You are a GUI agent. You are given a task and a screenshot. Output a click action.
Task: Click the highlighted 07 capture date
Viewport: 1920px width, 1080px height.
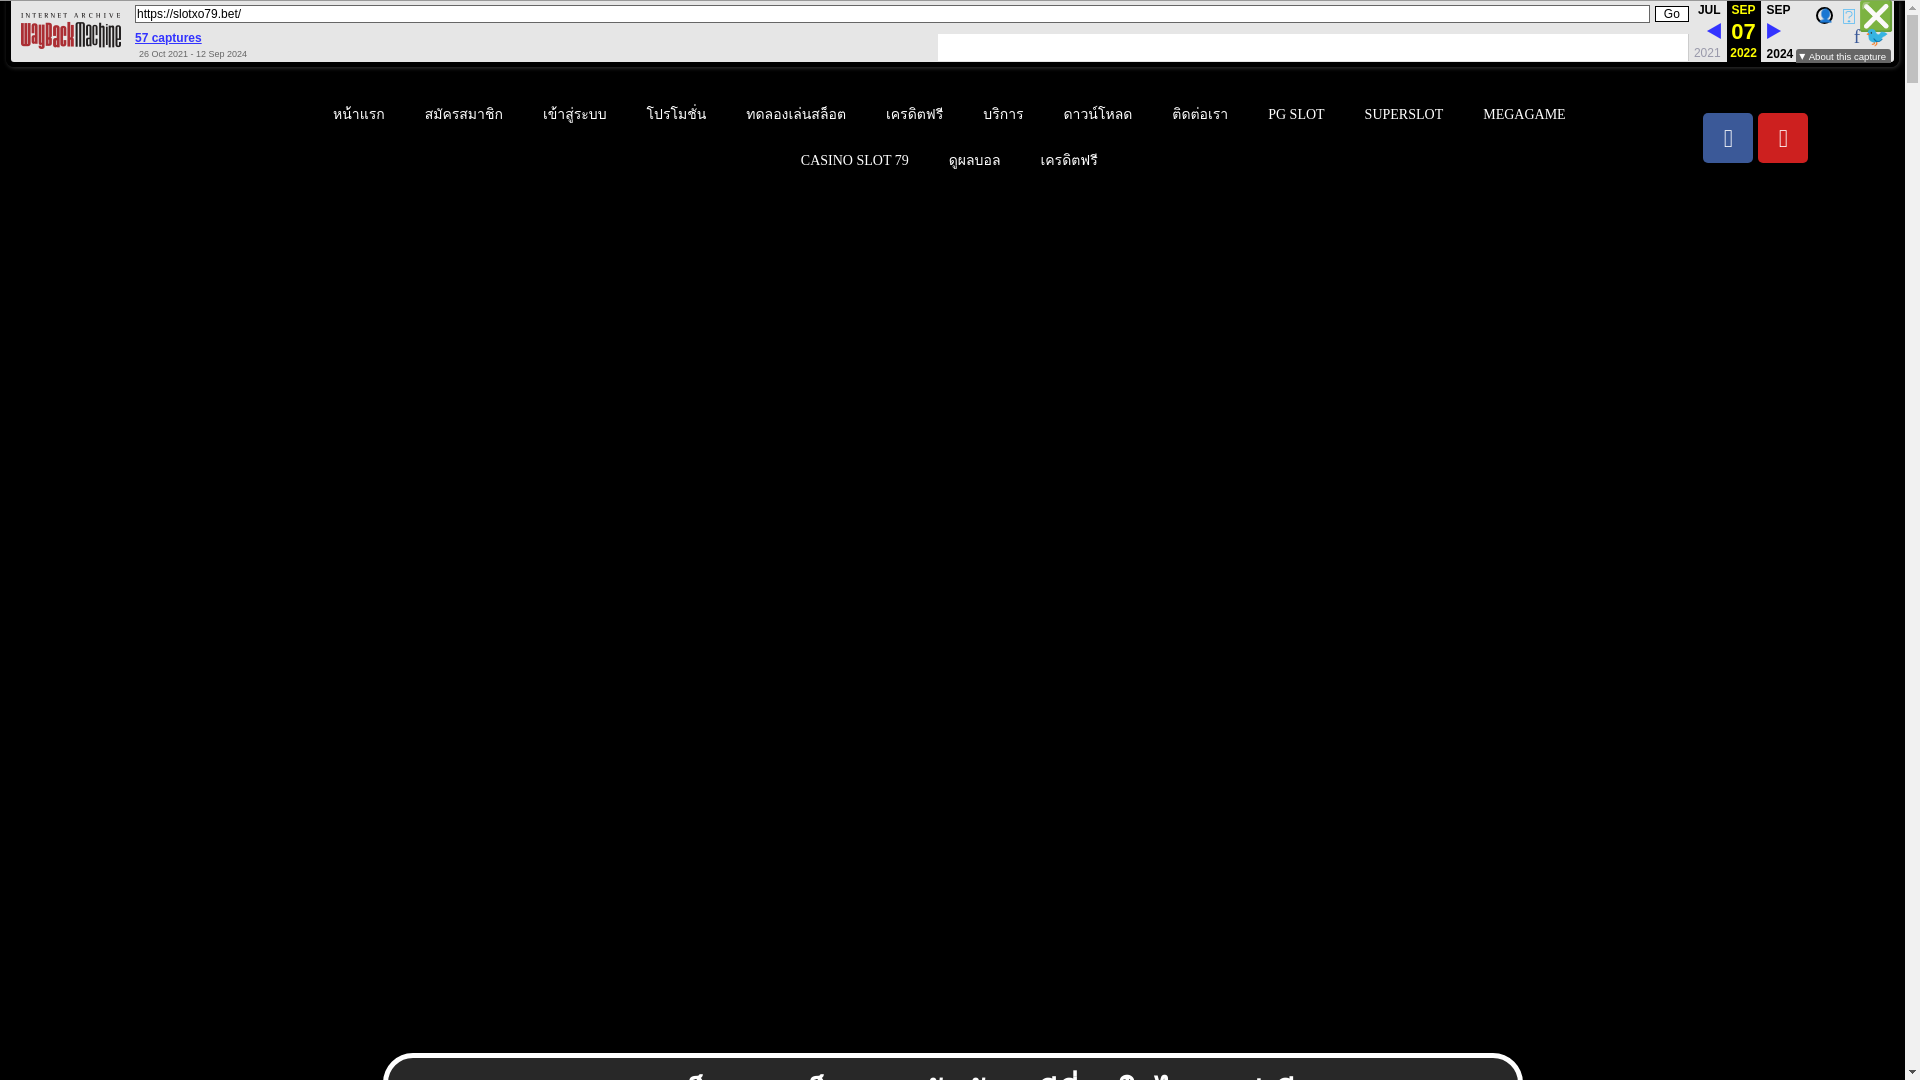1743,32
